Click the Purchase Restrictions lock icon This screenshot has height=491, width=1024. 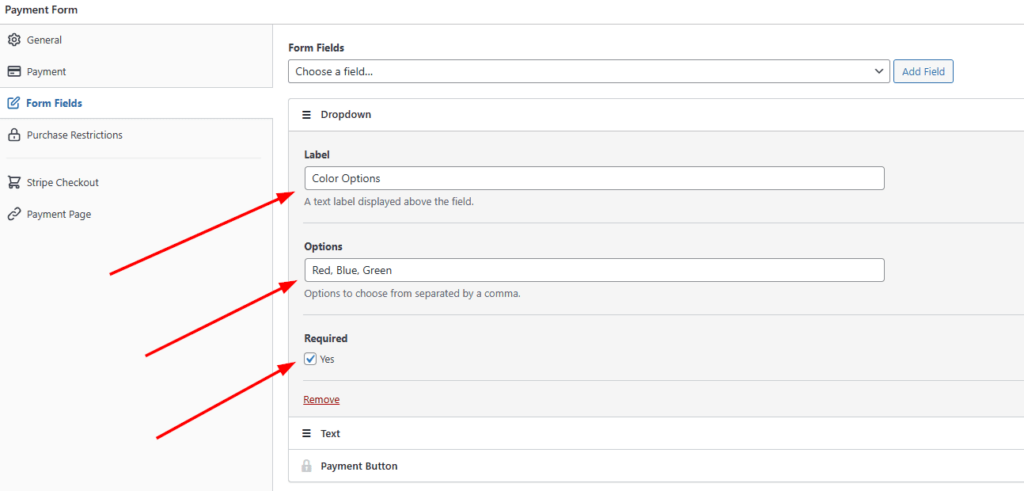tap(14, 135)
